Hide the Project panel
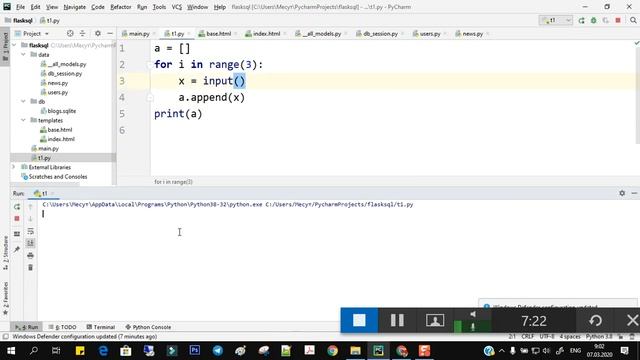Screen dimensions: 640x360 [110, 33]
